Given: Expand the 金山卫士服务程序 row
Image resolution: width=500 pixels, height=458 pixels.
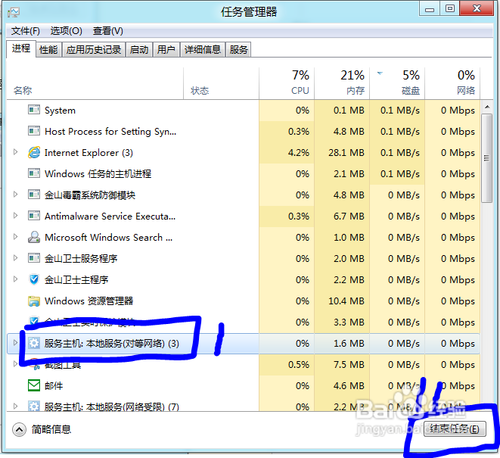Looking at the screenshot, I should point(15,258).
